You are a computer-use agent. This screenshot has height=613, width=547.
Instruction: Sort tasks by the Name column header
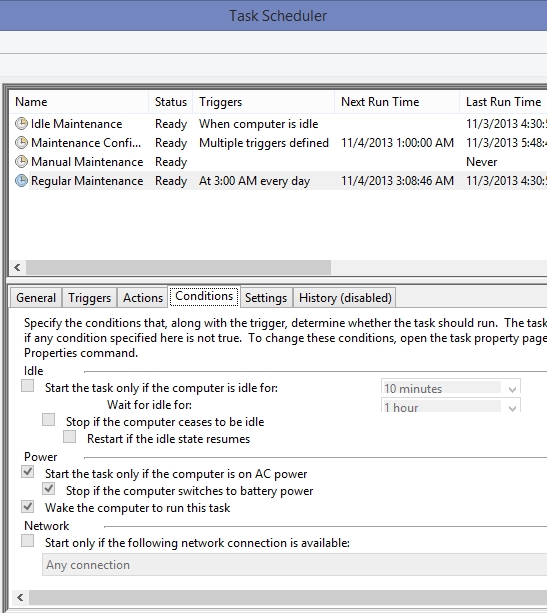79,102
